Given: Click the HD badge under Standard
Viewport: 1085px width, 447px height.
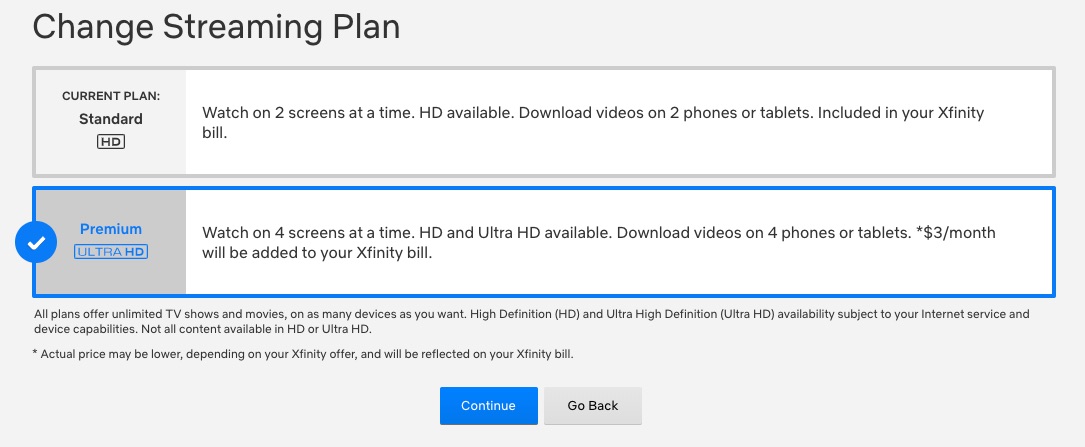Looking at the screenshot, I should (x=111, y=142).
